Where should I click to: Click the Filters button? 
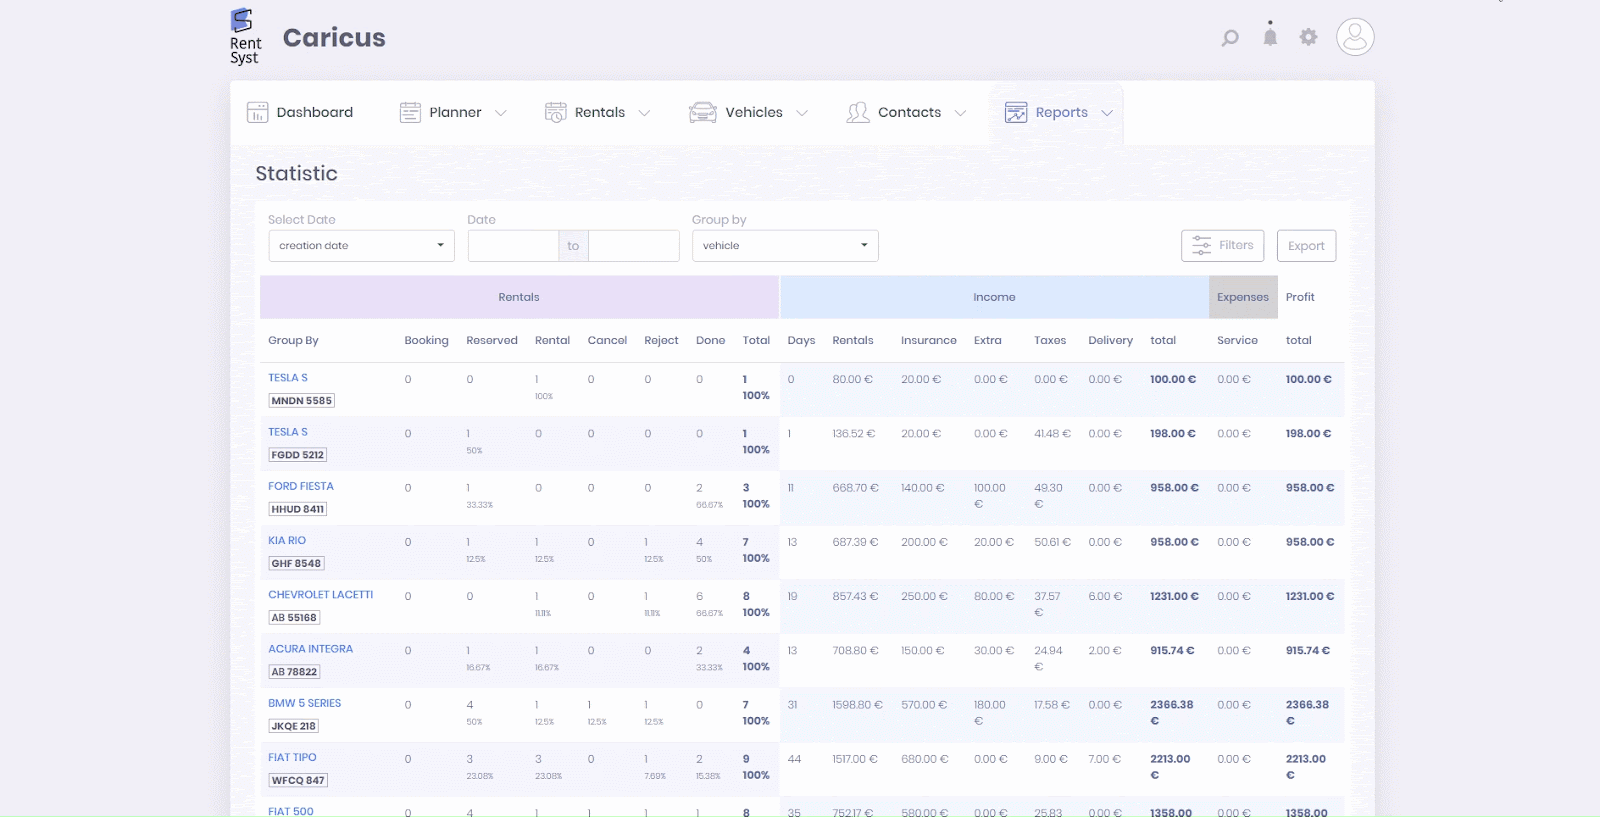(1222, 246)
